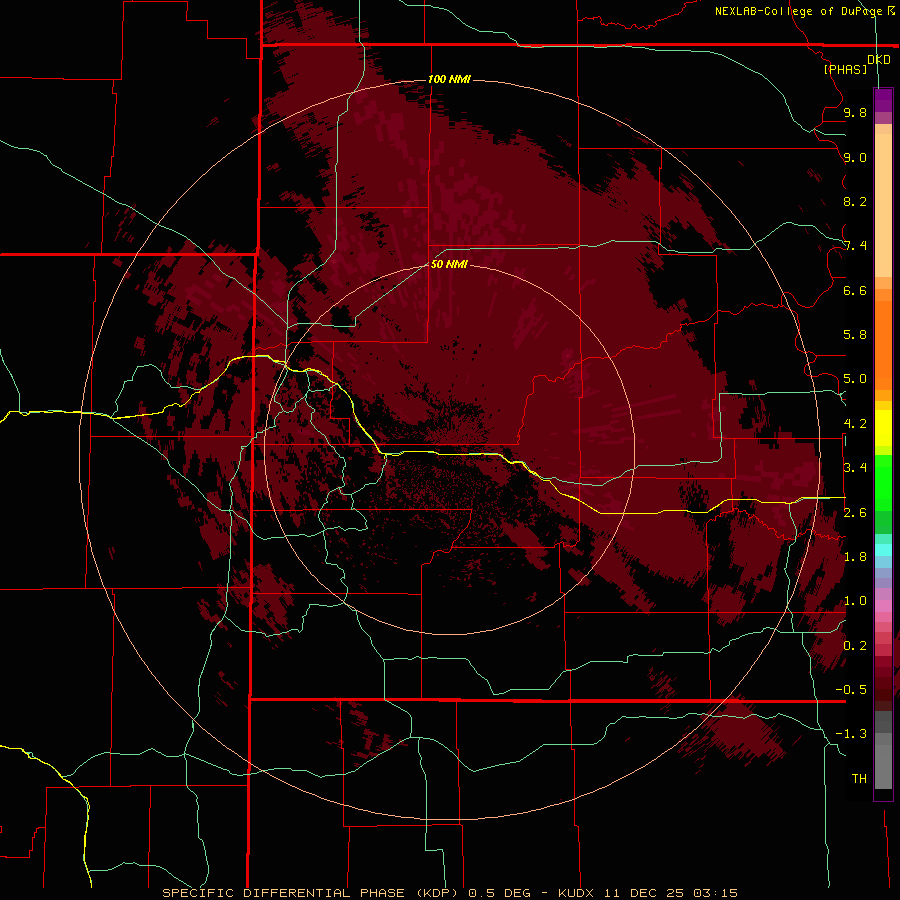900x900 pixels.
Task: Click the 100 NMI range ring label
Action: coord(449,79)
